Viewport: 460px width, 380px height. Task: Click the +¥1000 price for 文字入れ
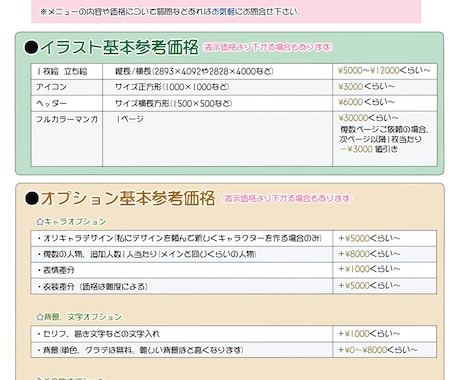369,333
